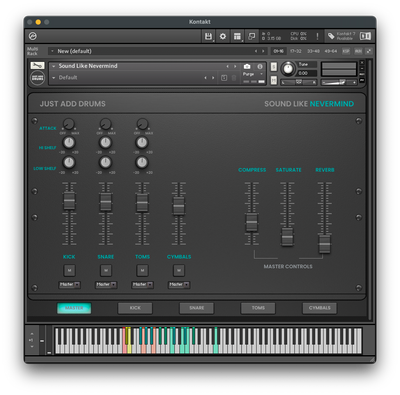The height and width of the screenshot is (395, 400).
Task: Open the options gear icon
Action: coord(223,36)
